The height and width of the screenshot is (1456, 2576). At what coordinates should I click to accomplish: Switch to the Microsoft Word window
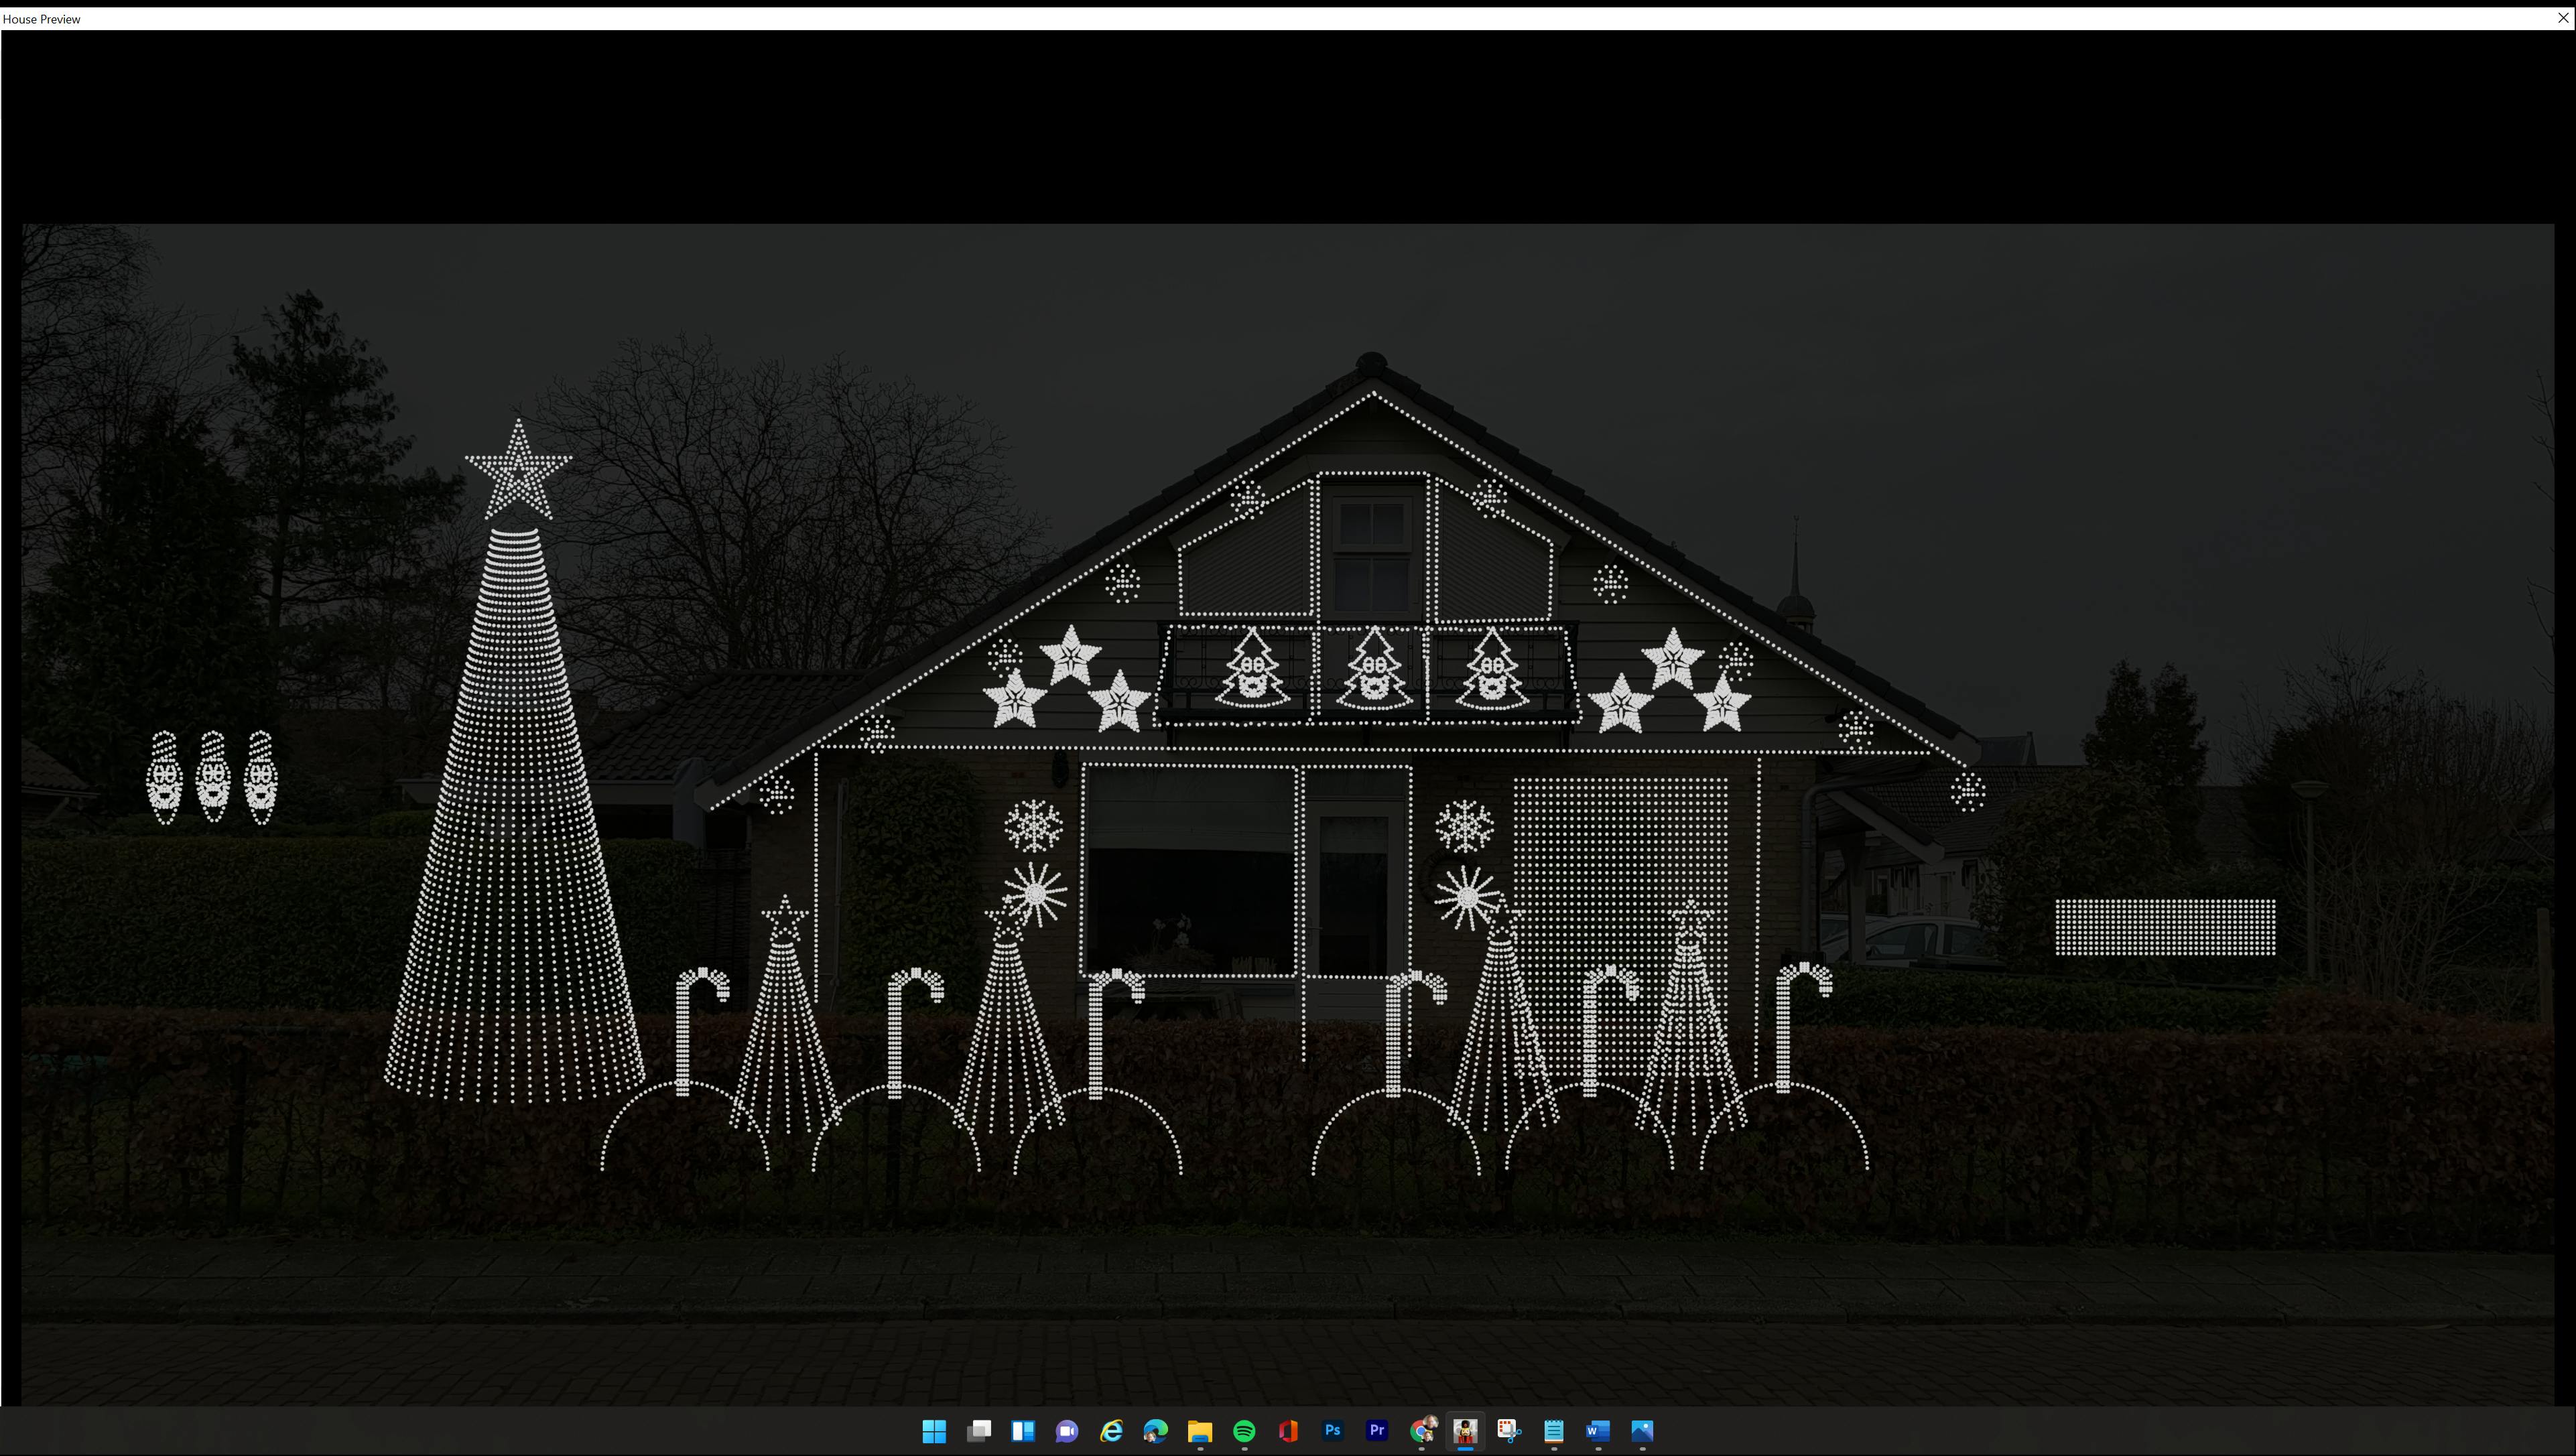[x=1598, y=1431]
